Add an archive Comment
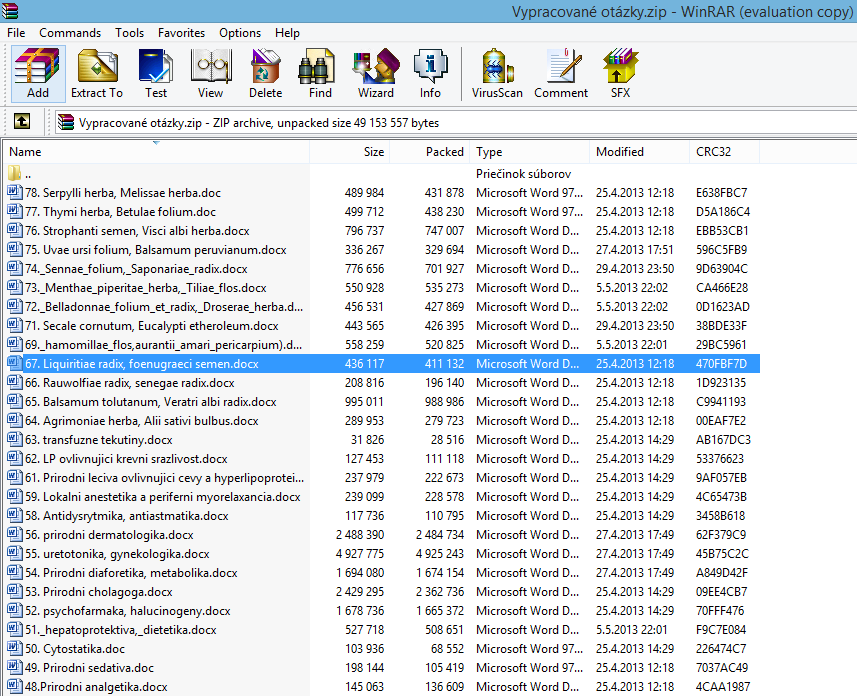The width and height of the screenshot is (857, 696). (561, 74)
